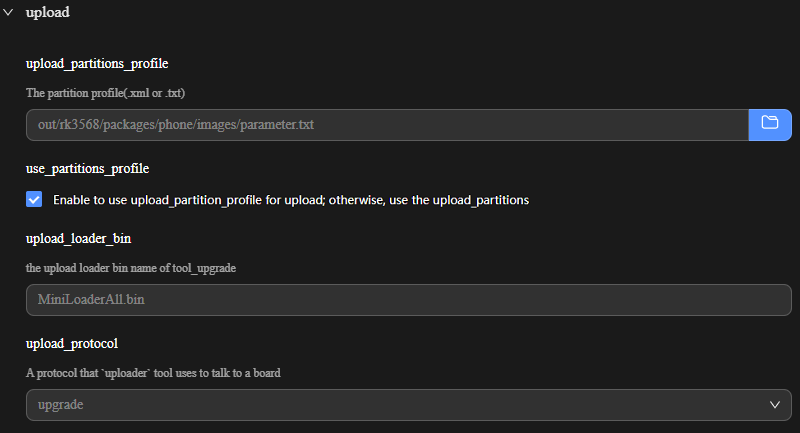Click the "upload" section heading

48,13
